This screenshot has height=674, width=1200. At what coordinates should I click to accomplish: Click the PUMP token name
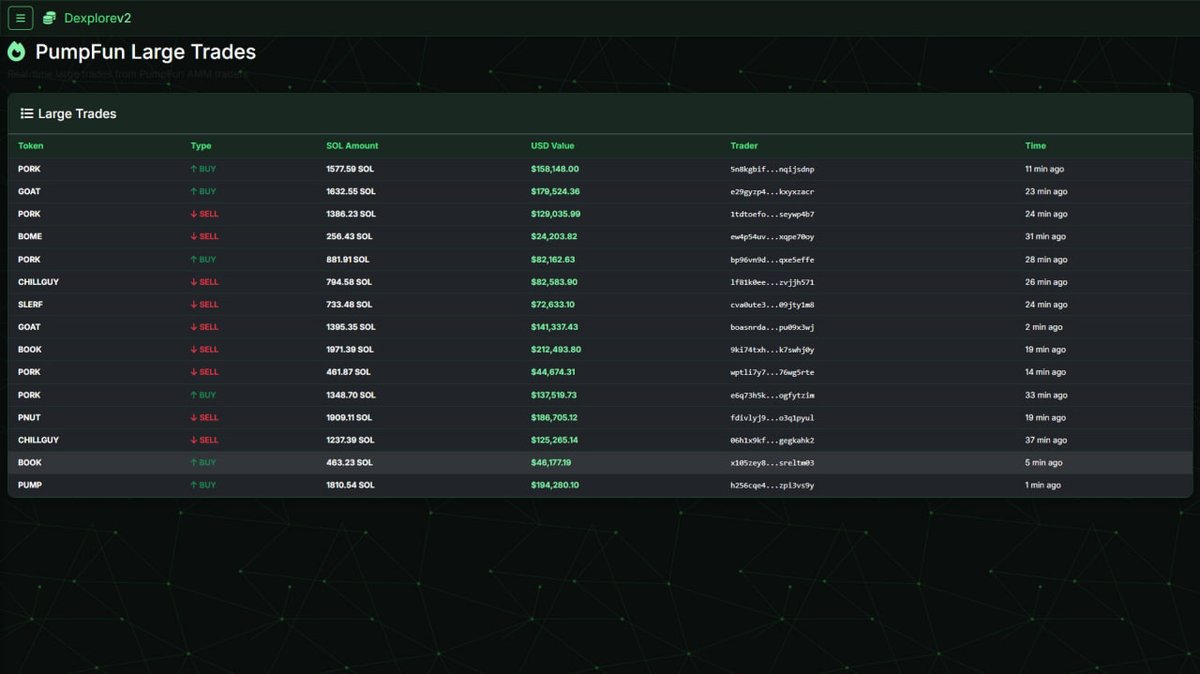click(x=30, y=485)
